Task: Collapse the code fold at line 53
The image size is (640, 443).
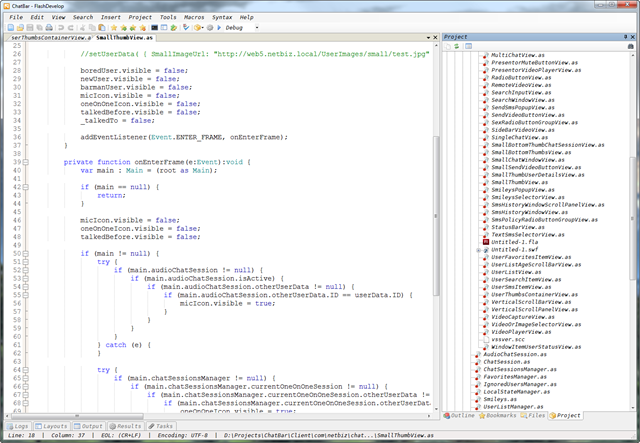Action: (x=26, y=278)
